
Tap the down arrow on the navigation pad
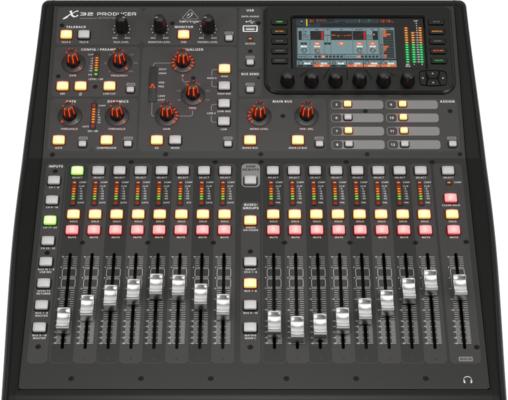pyautogui.click(x=432, y=82)
